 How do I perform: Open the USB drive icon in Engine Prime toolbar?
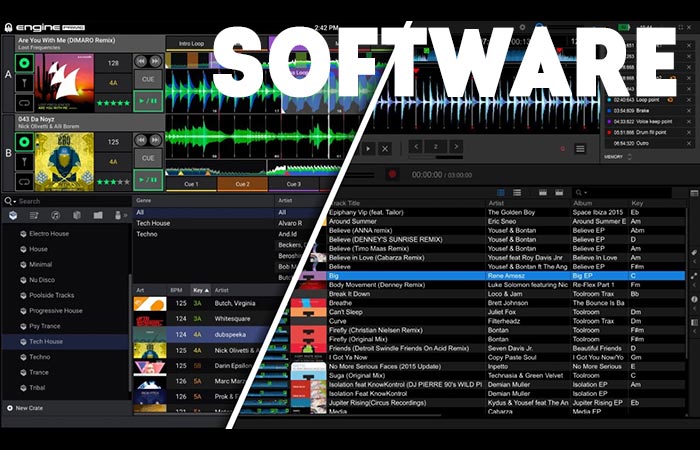[118, 216]
